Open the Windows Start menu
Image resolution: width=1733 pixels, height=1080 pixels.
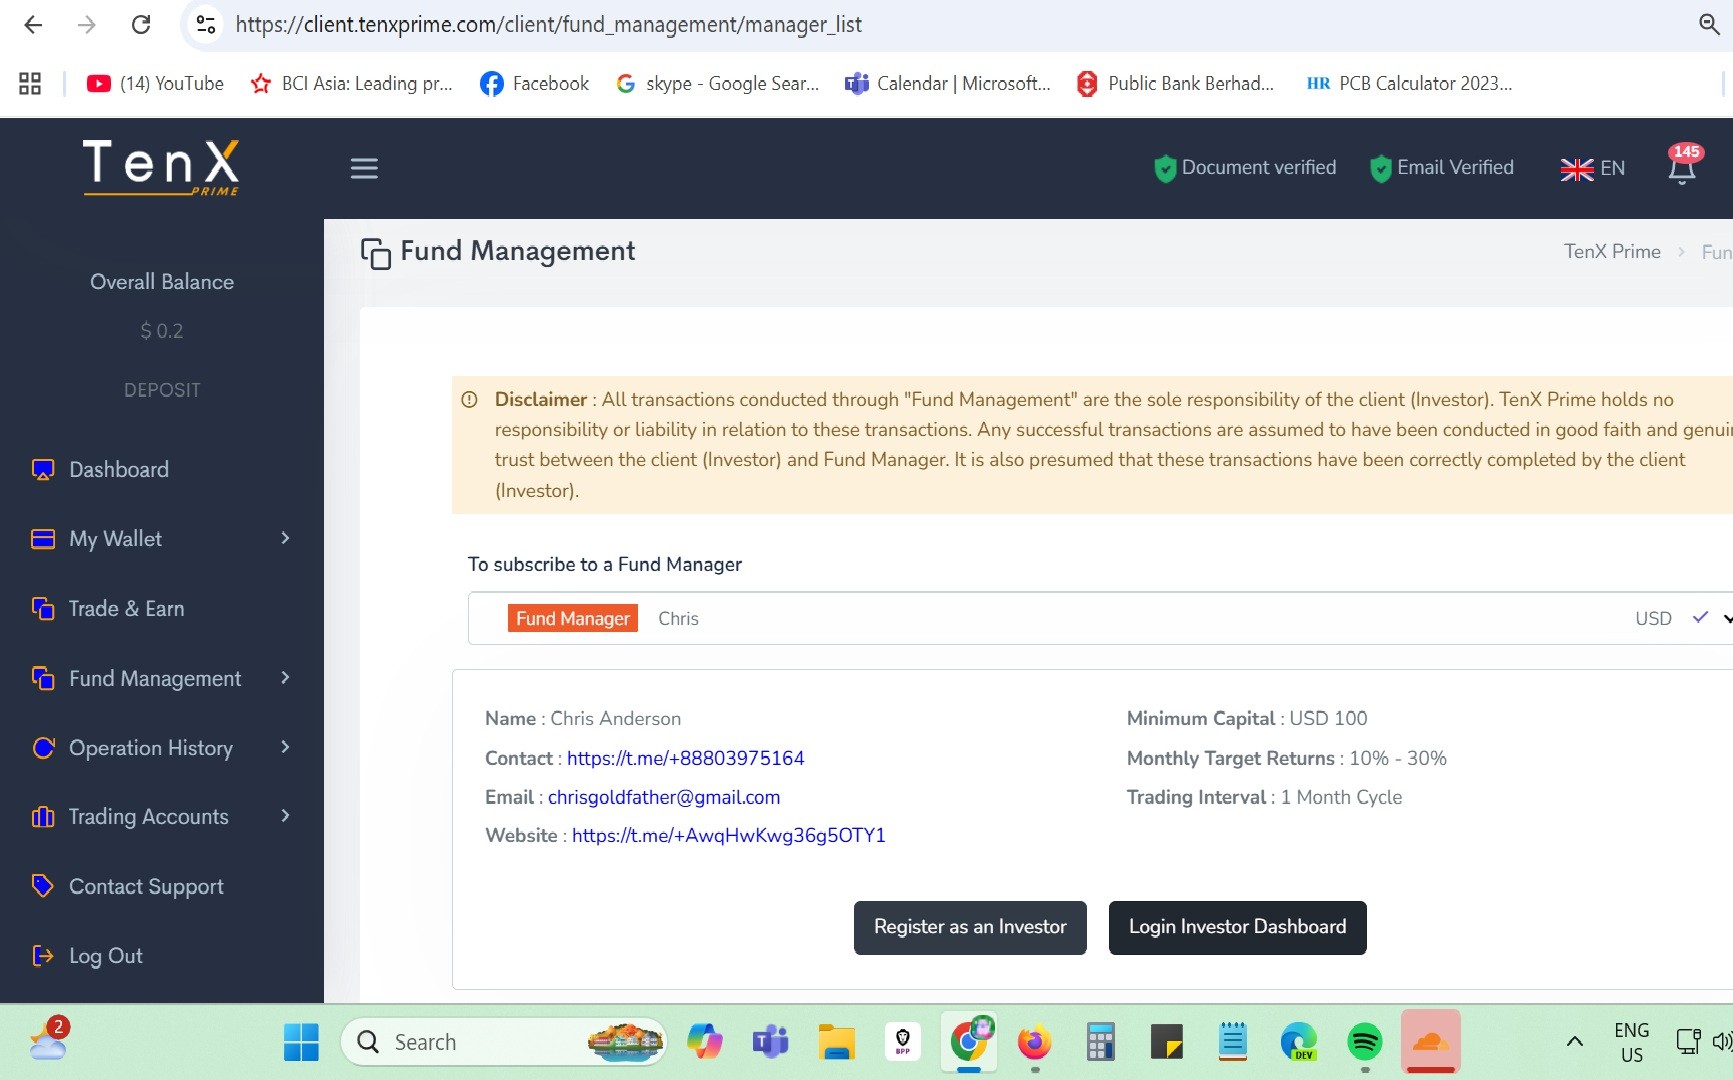click(x=301, y=1042)
